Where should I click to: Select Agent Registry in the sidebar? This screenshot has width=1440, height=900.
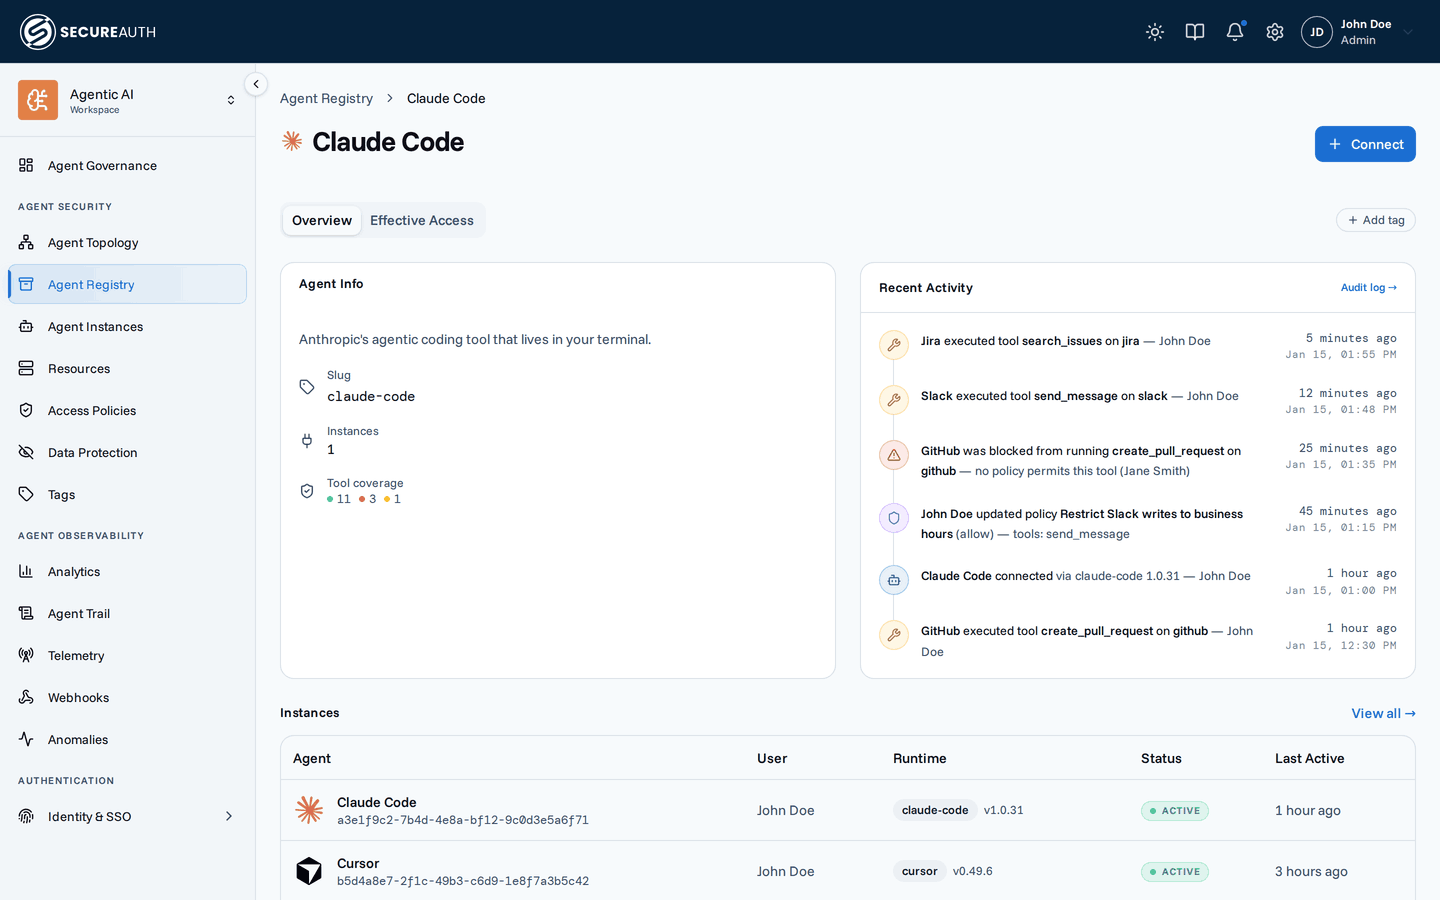click(x=127, y=285)
